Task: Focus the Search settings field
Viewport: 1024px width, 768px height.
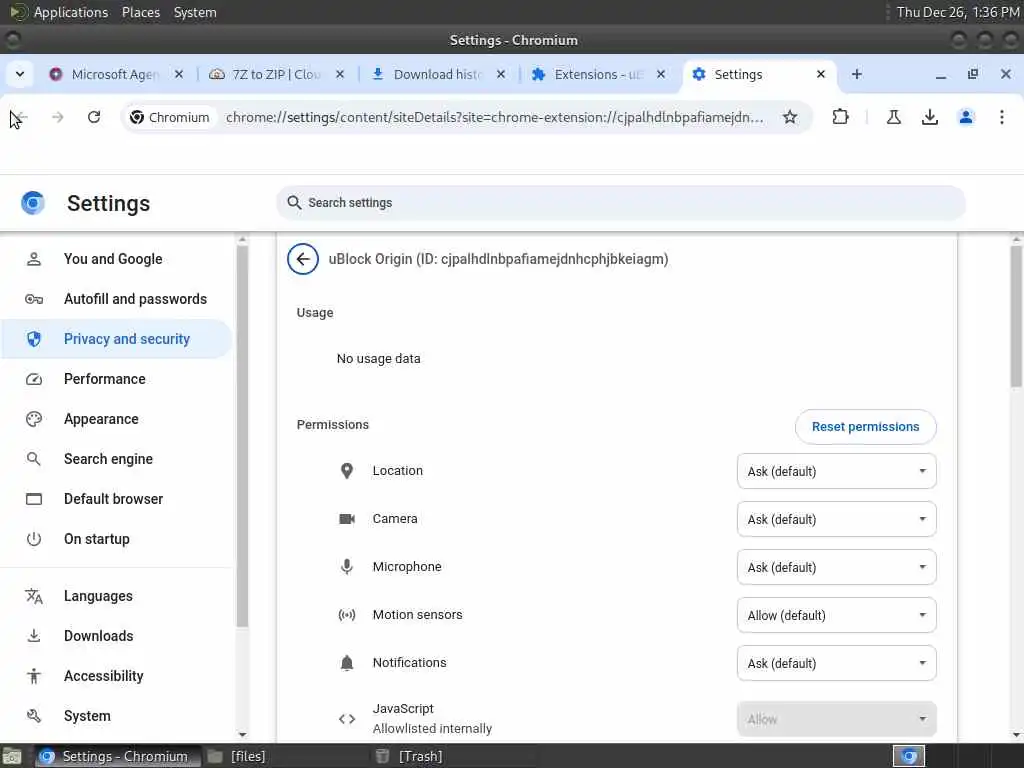Action: tap(620, 203)
